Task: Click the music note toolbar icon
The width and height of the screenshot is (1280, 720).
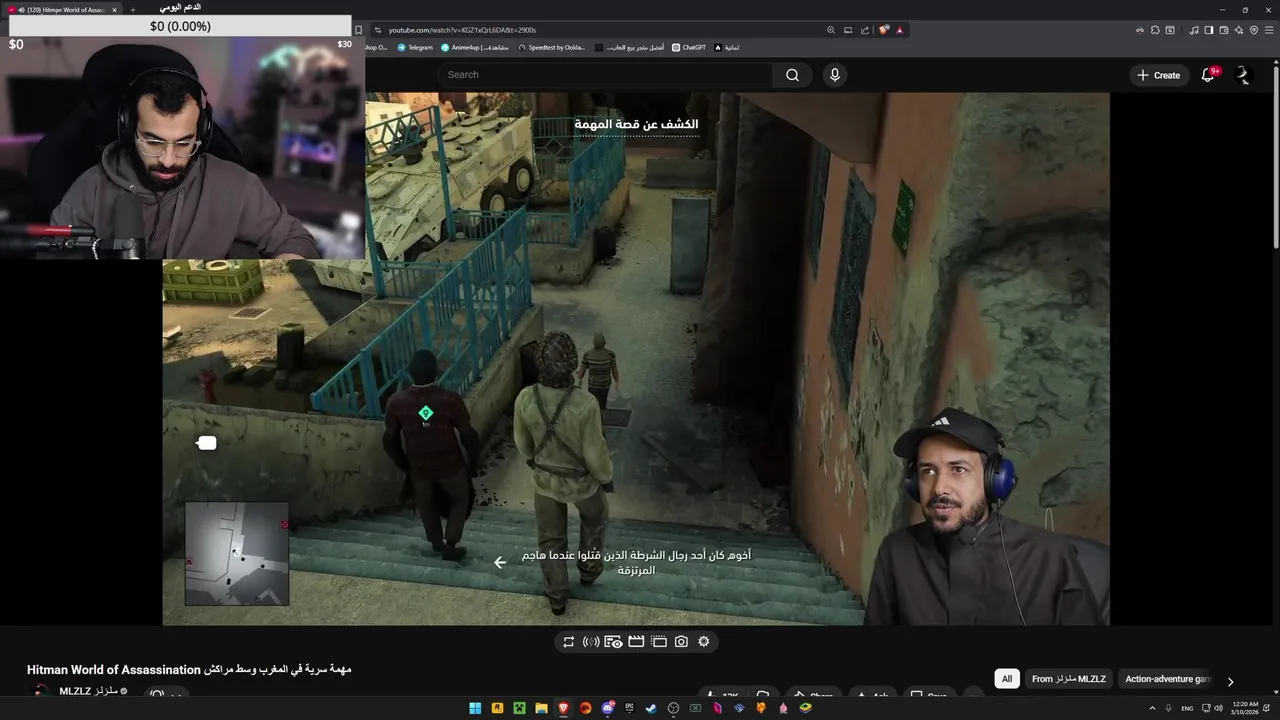Action: pyautogui.click(x=1194, y=30)
